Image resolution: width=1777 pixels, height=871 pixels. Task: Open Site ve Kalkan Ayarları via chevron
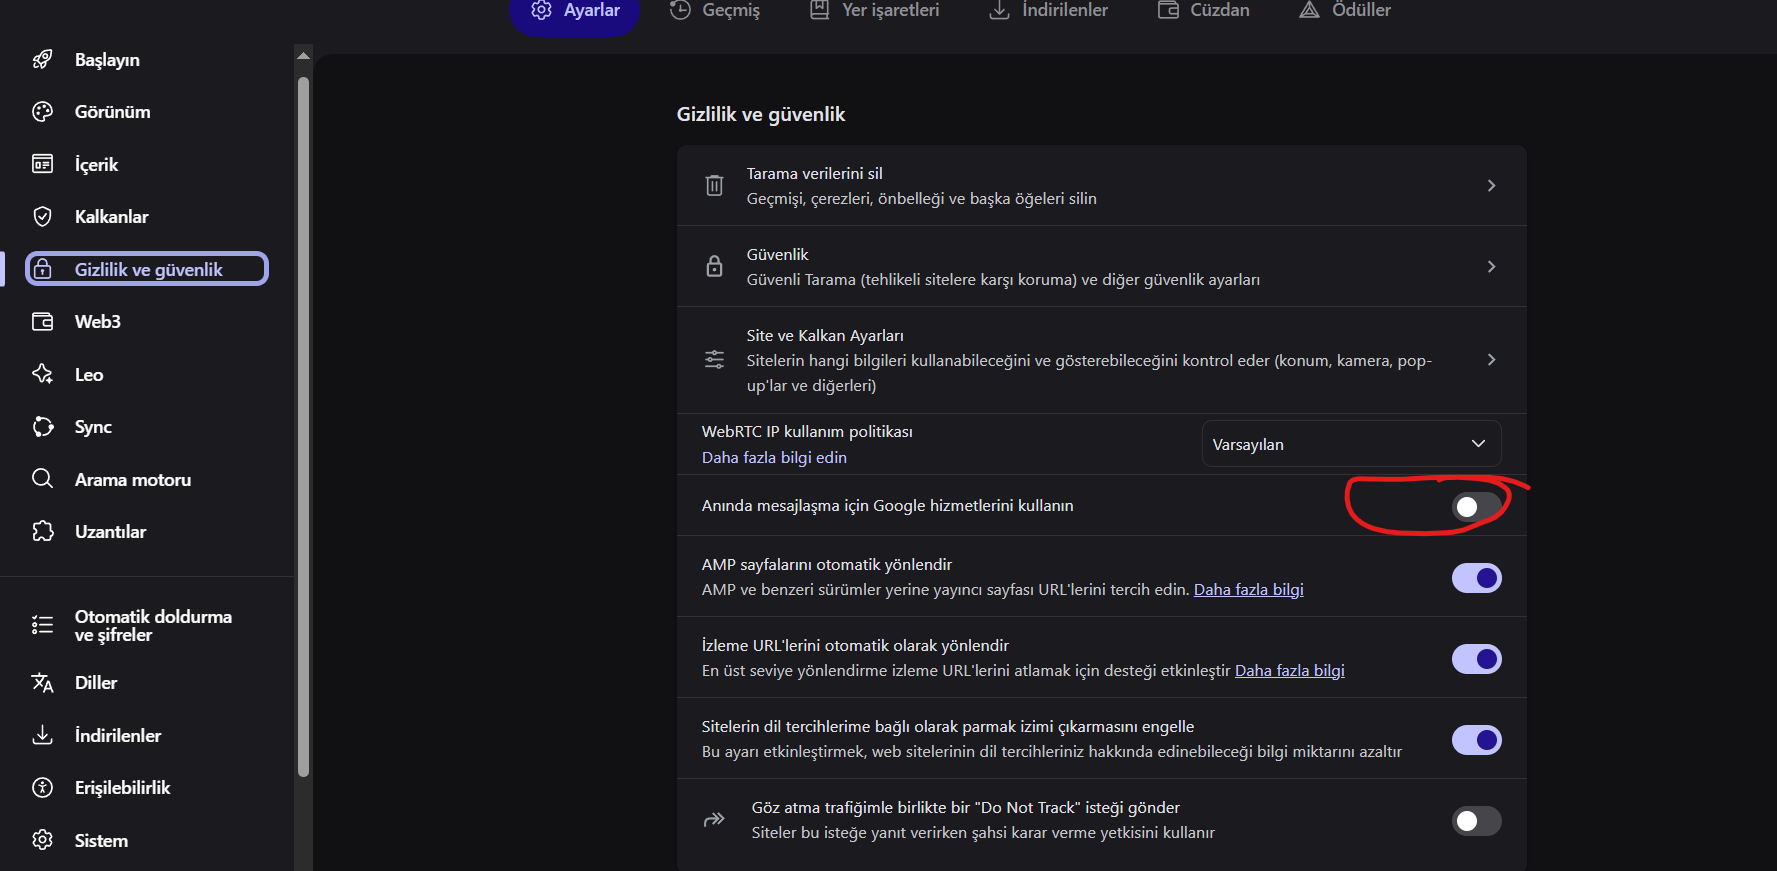[x=1491, y=359]
